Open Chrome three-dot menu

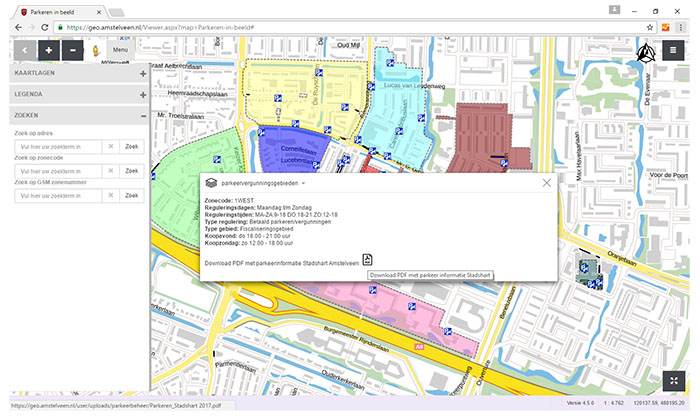(x=681, y=27)
